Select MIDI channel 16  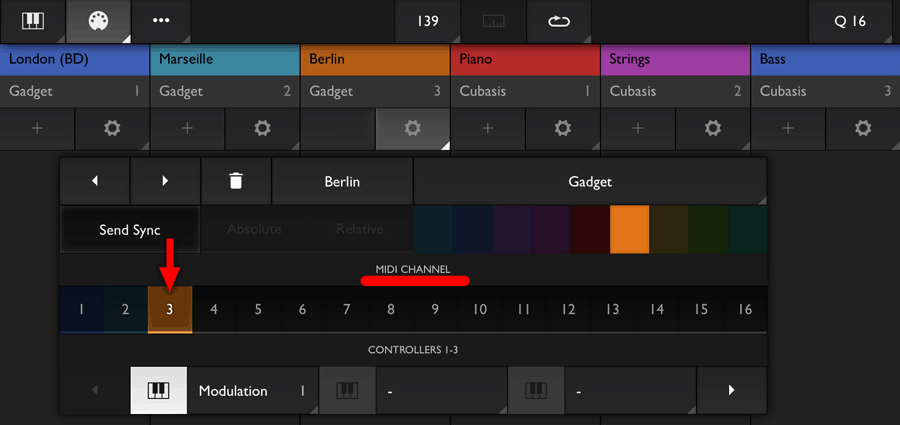745,310
